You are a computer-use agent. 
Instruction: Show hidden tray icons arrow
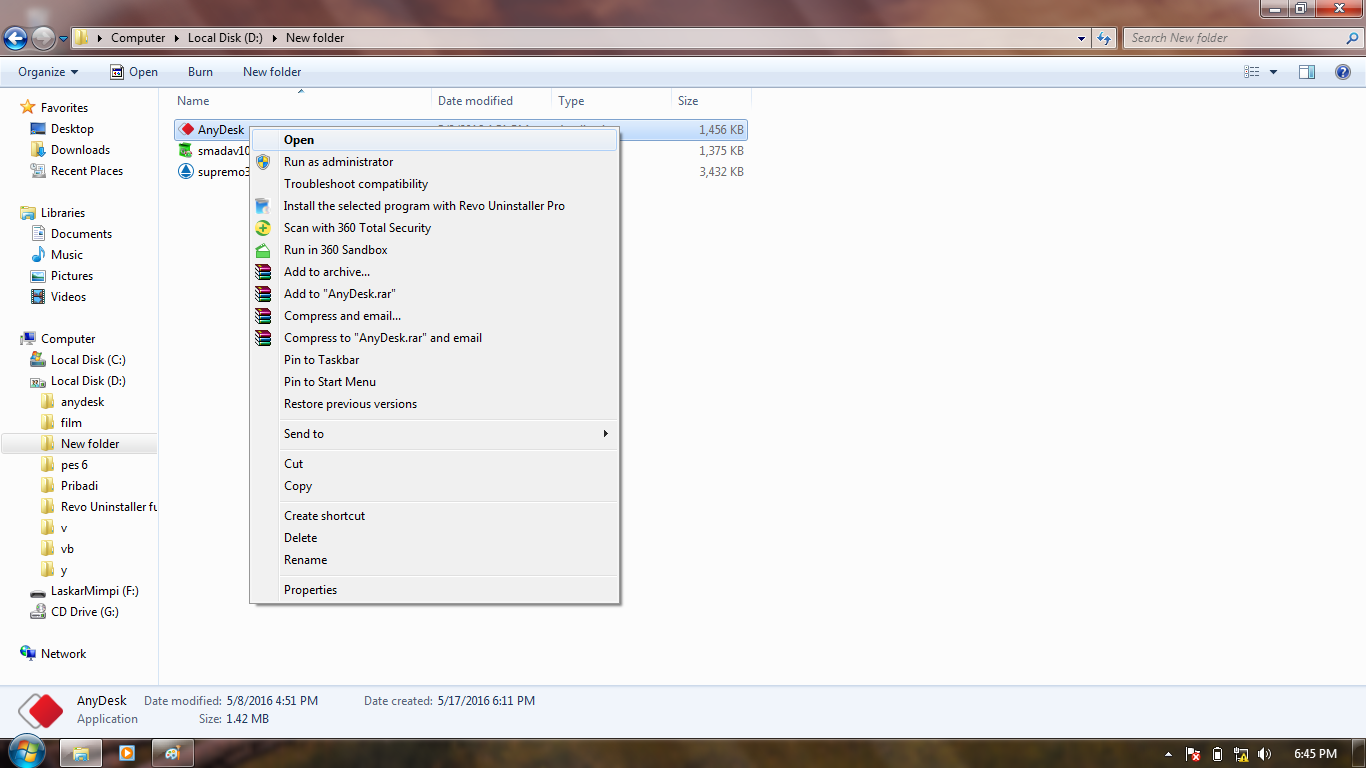click(x=1169, y=754)
